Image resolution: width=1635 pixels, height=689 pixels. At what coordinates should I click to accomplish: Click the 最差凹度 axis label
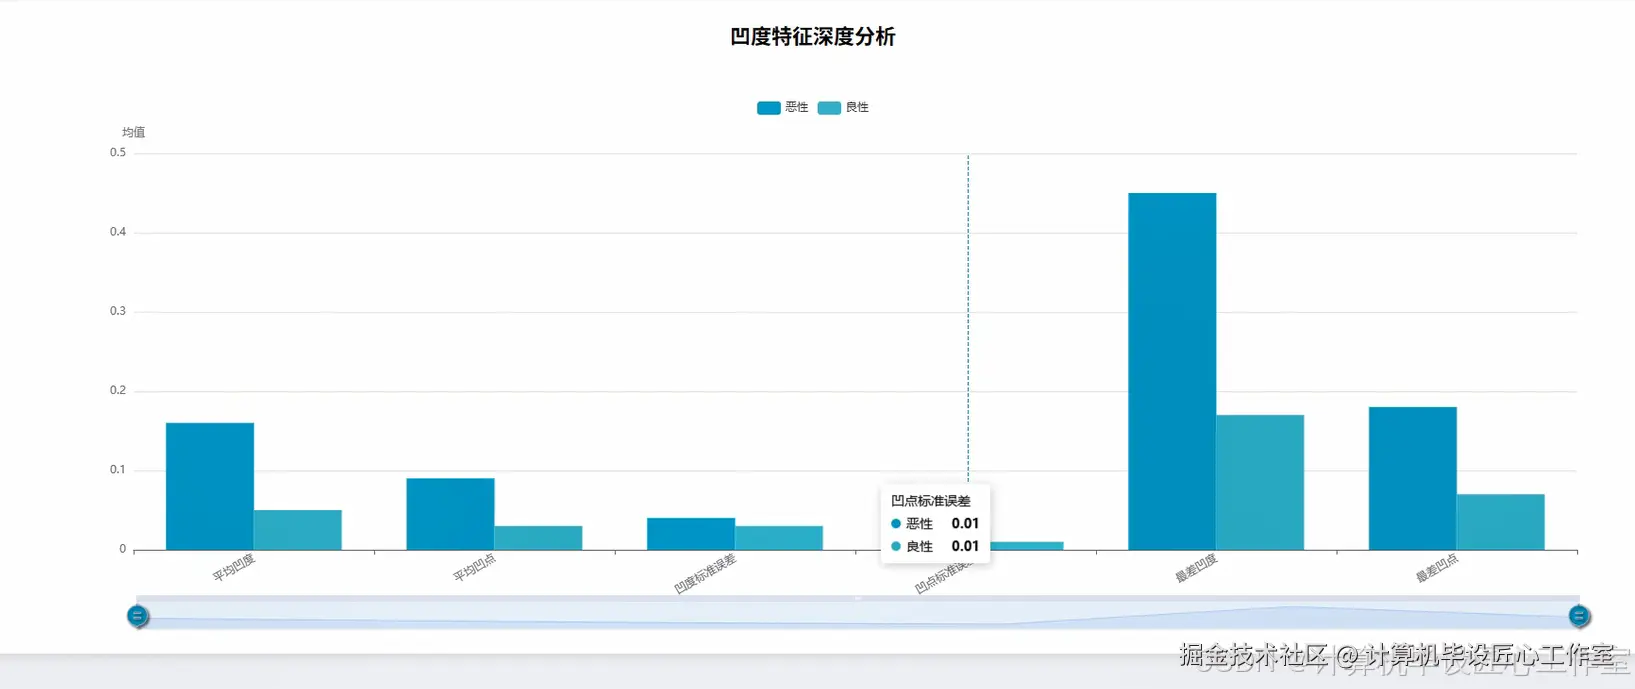1196,567
